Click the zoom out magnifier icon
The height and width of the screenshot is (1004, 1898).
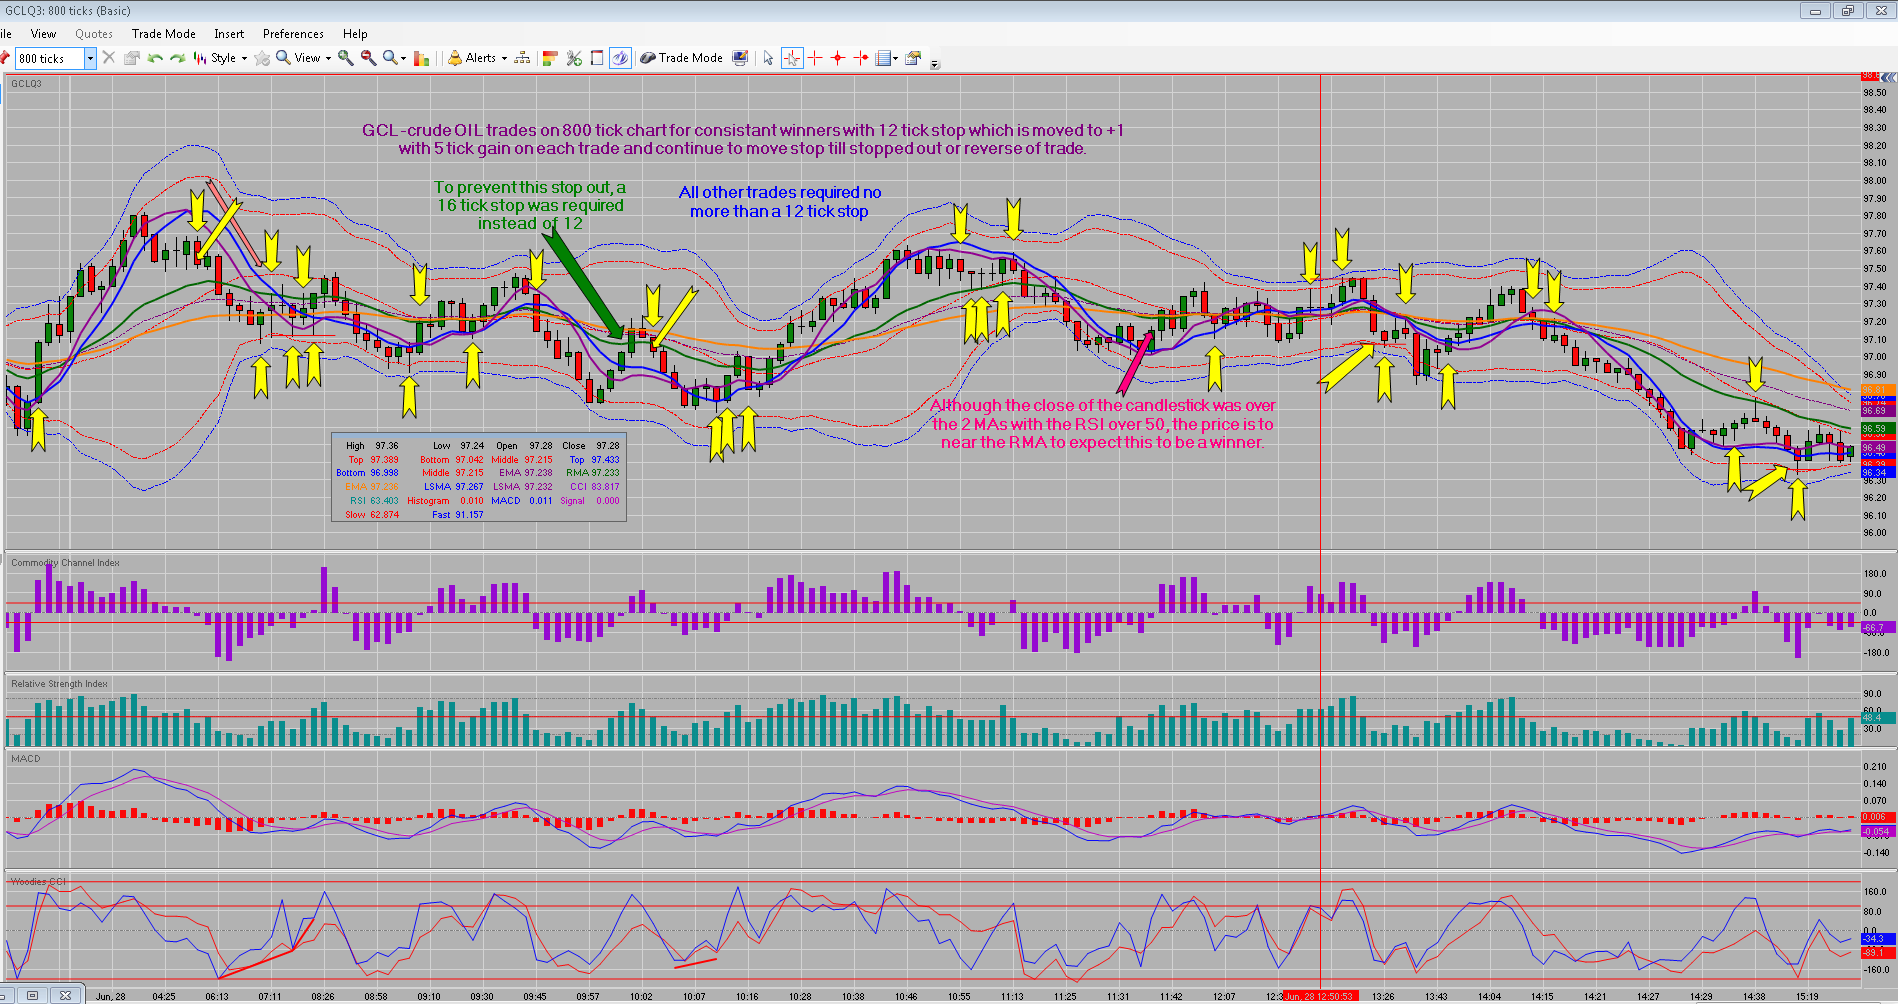coord(369,58)
